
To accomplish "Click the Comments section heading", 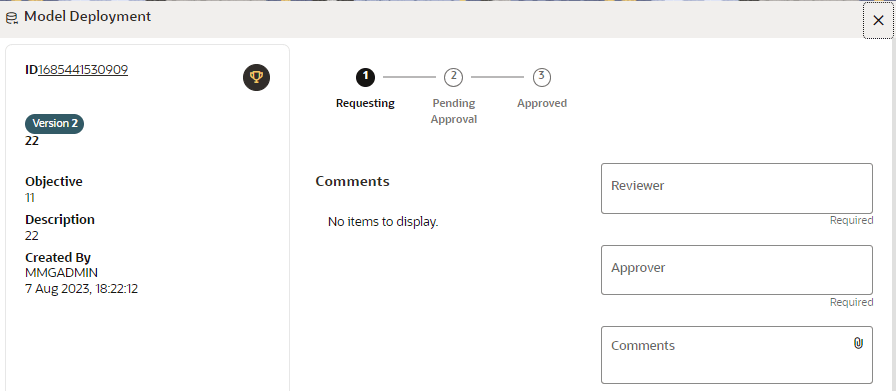I will [x=353, y=181].
